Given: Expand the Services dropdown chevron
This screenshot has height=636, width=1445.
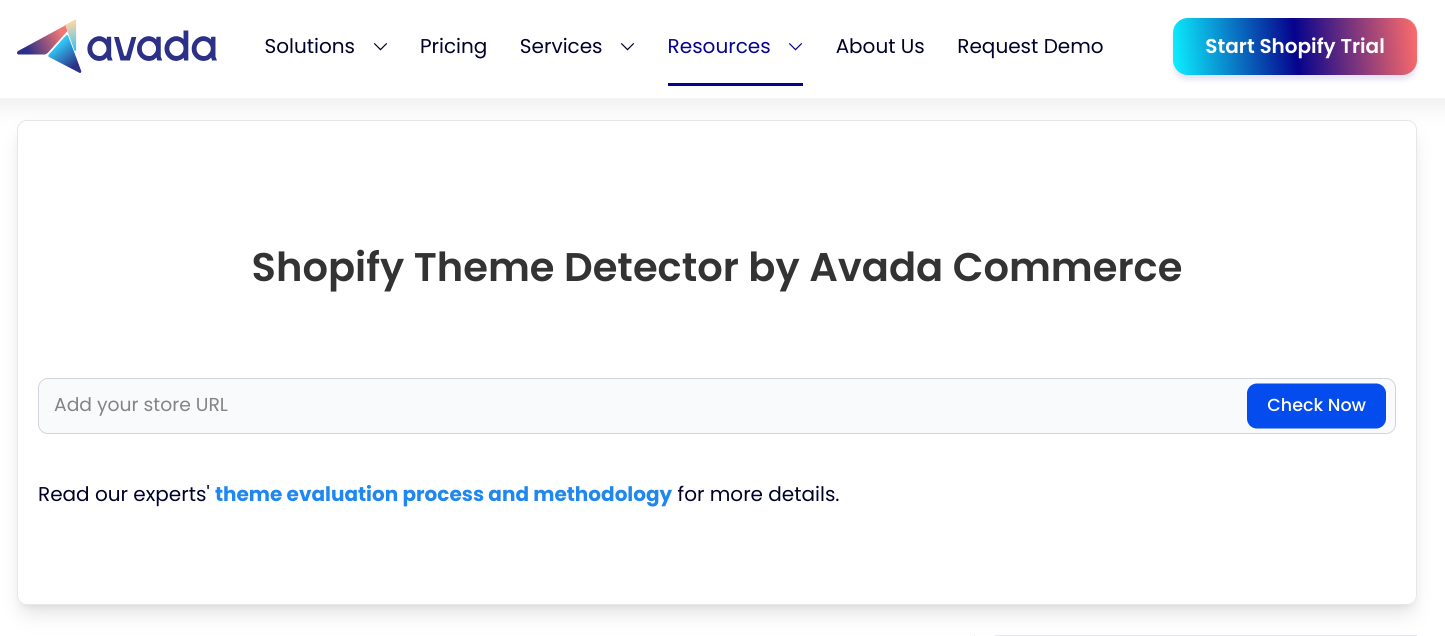Looking at the screenshot, I should pyautogui.click(x=627, y=47).
